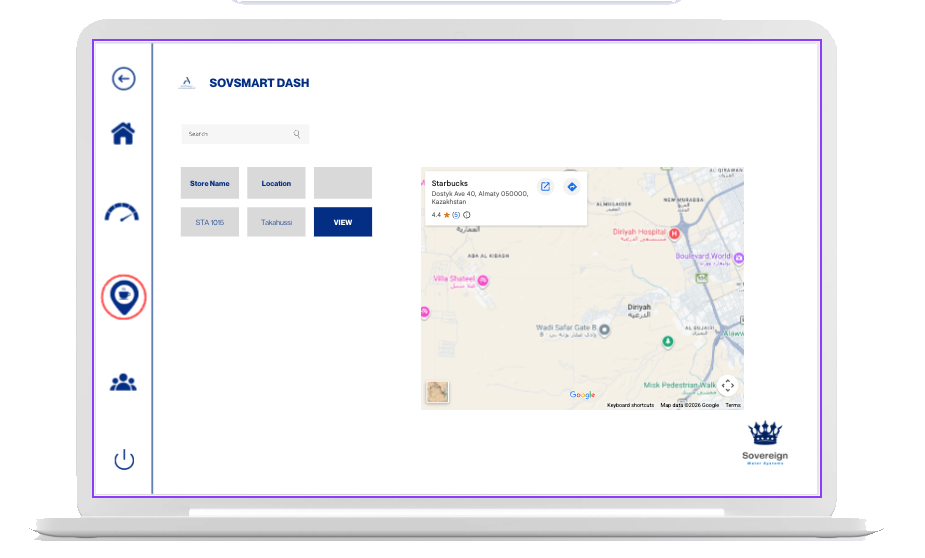The height and width of the screenshot is (558, 925).
Task: Select the store location pin icon
Action: coord(124,297)
